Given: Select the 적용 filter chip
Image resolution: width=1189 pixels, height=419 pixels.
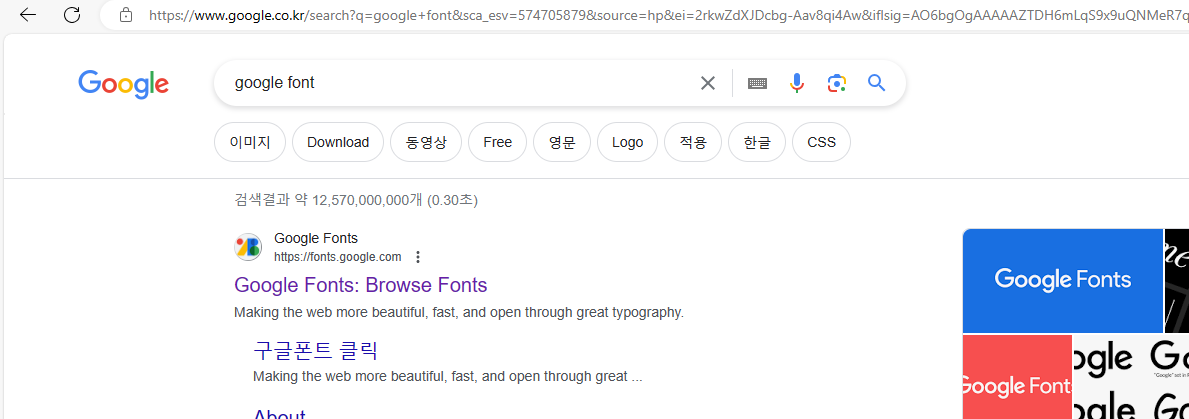Looking at the screenshot, I should pyautogui.click(x=693, y=142).
